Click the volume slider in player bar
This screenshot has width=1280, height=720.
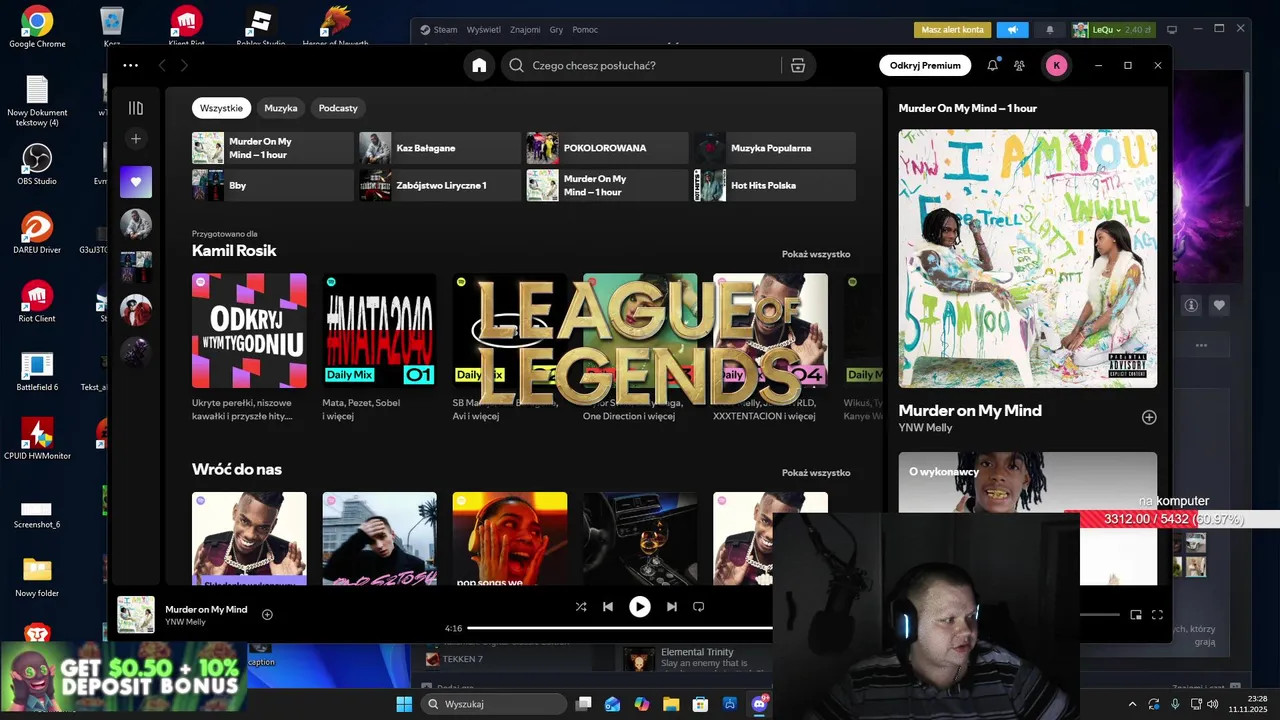coord(1100,614)
